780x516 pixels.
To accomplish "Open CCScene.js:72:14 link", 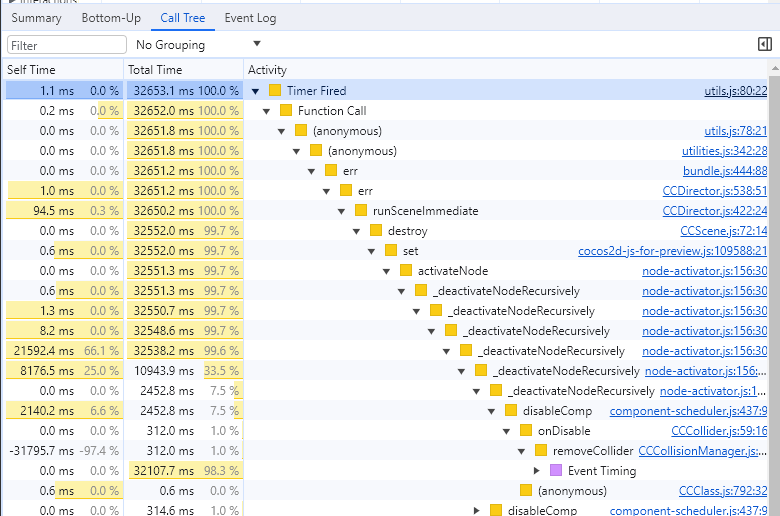I will tap(723, 230).
